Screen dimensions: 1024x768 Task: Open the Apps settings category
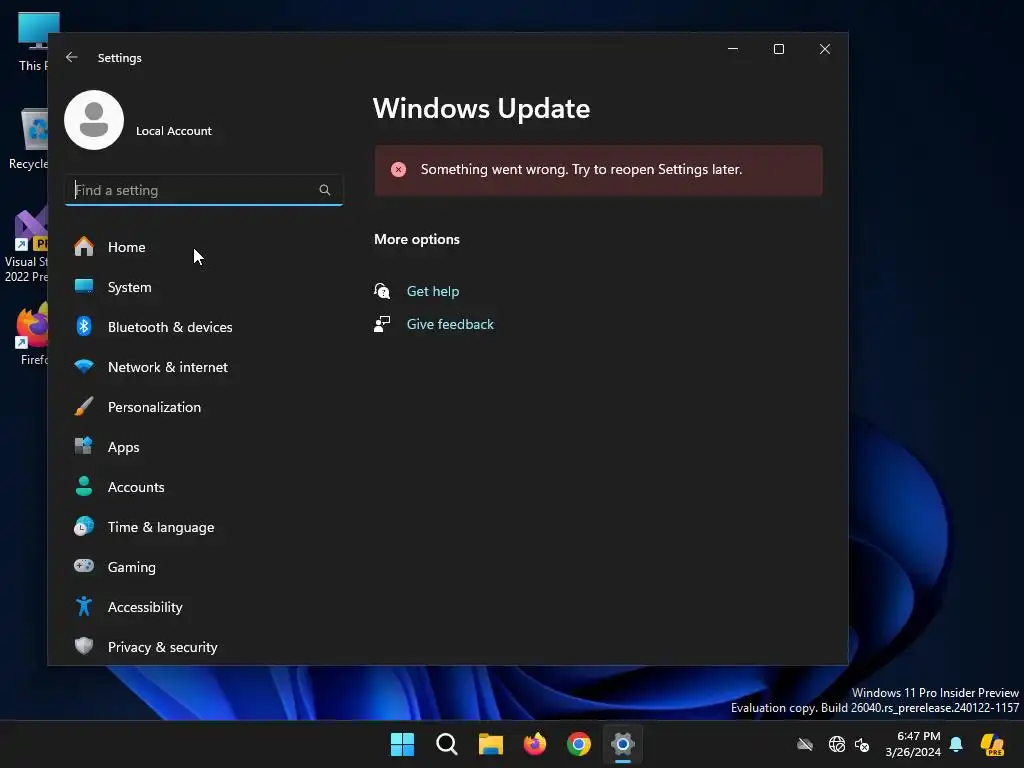click(204, 447)
